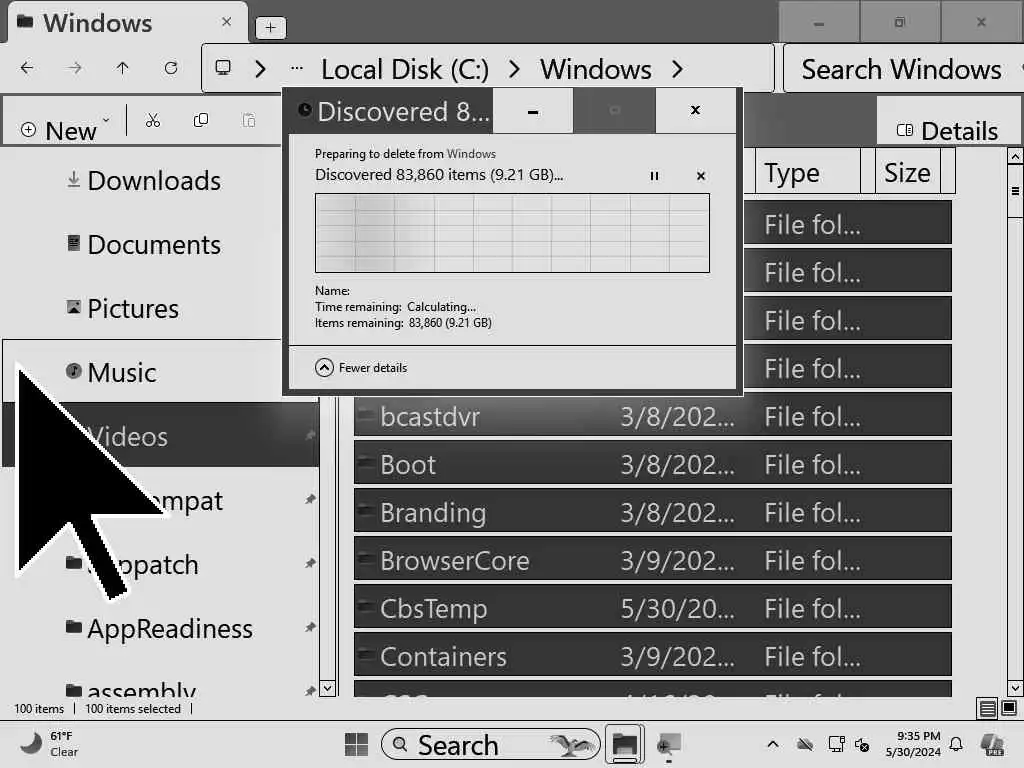Open File Explorer from the taskbar
Screen dimensions: 1024x768
coord(624,744)
